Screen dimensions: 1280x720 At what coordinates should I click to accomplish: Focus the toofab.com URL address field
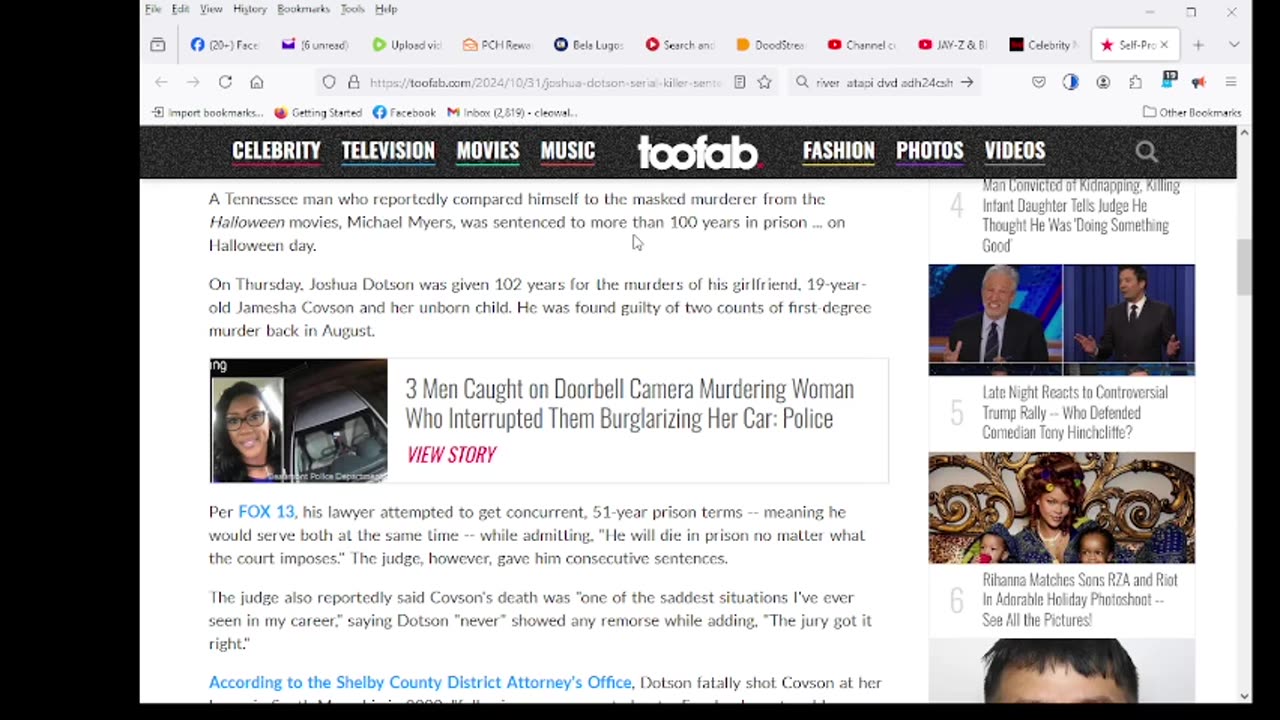pos(545,82)
